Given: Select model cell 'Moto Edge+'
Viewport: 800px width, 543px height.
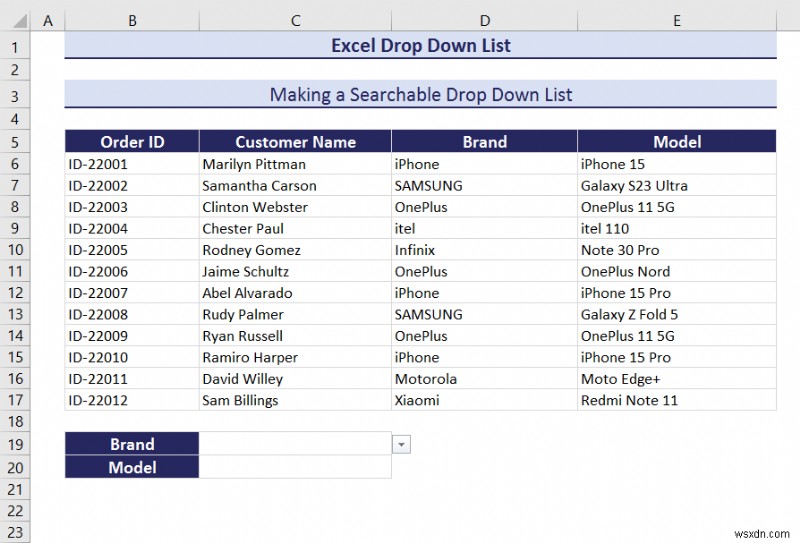Looking at the screenshot, I should pos(677,378).
